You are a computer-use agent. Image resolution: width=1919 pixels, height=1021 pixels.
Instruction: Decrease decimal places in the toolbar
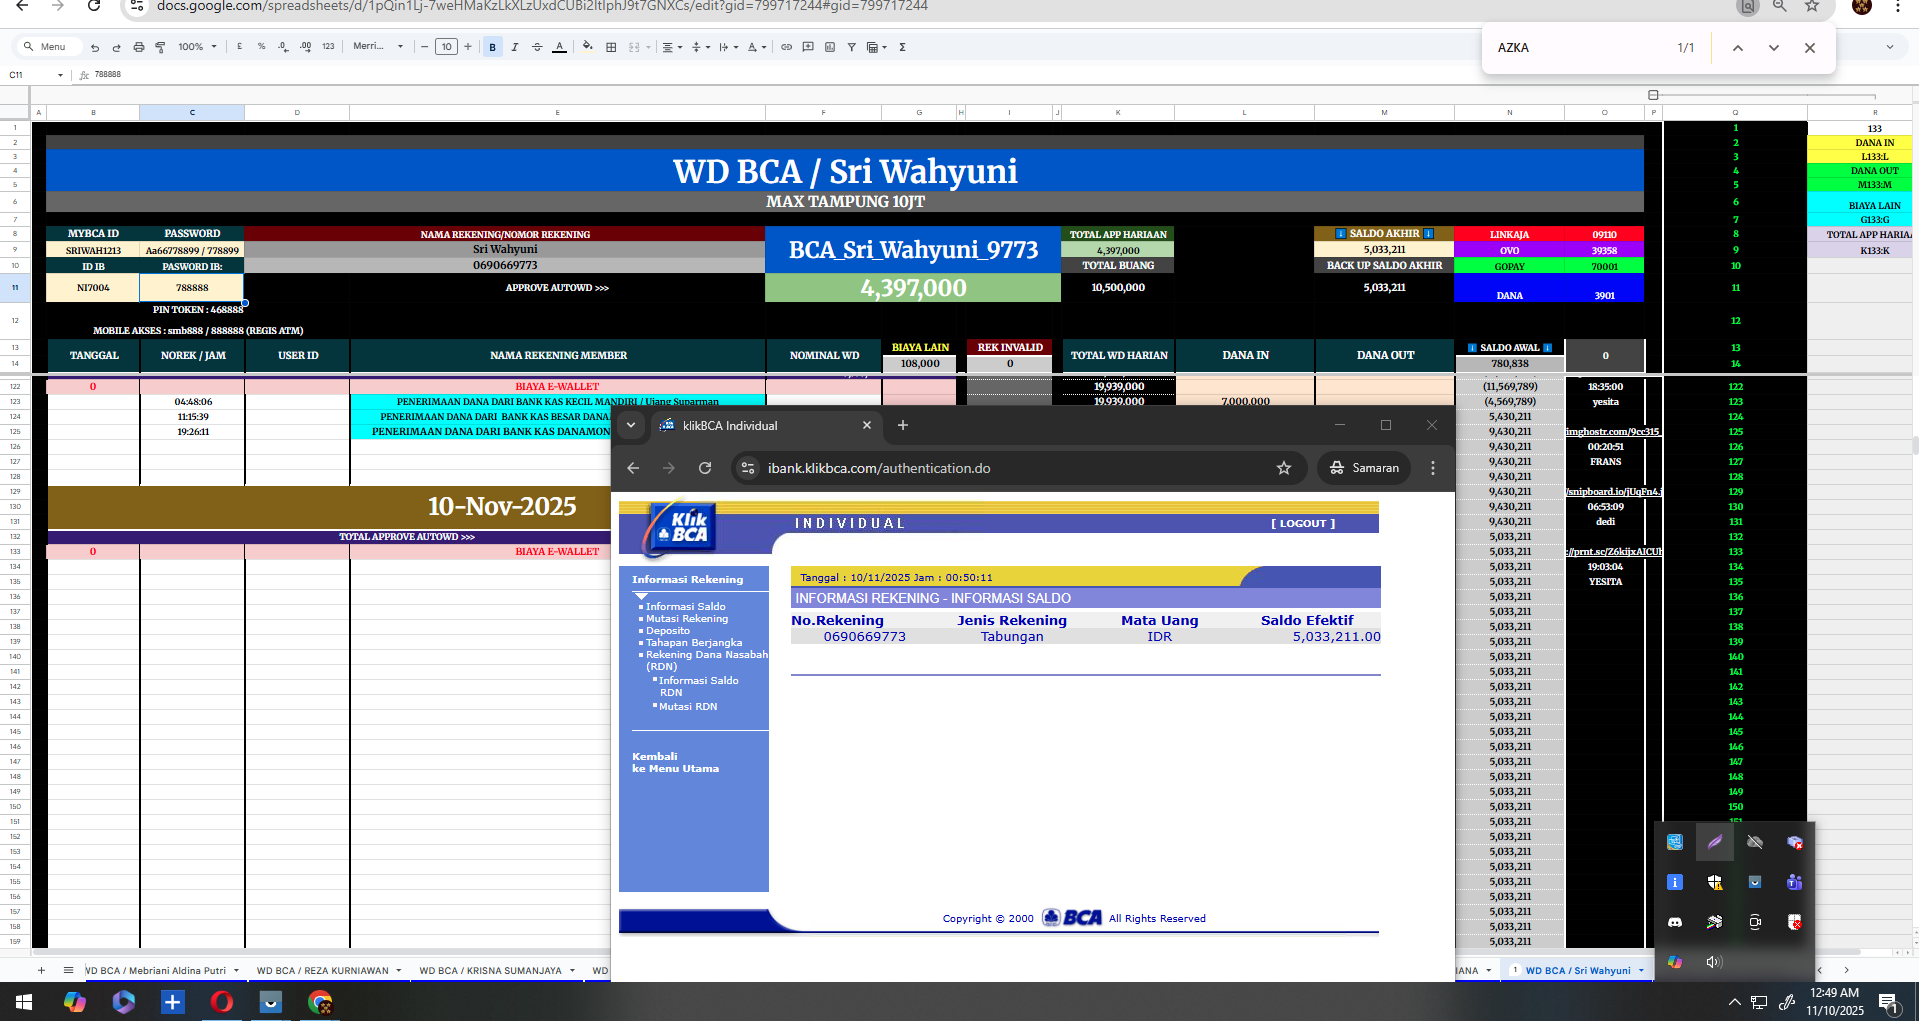pyautogui.click(x=283, y=47)
